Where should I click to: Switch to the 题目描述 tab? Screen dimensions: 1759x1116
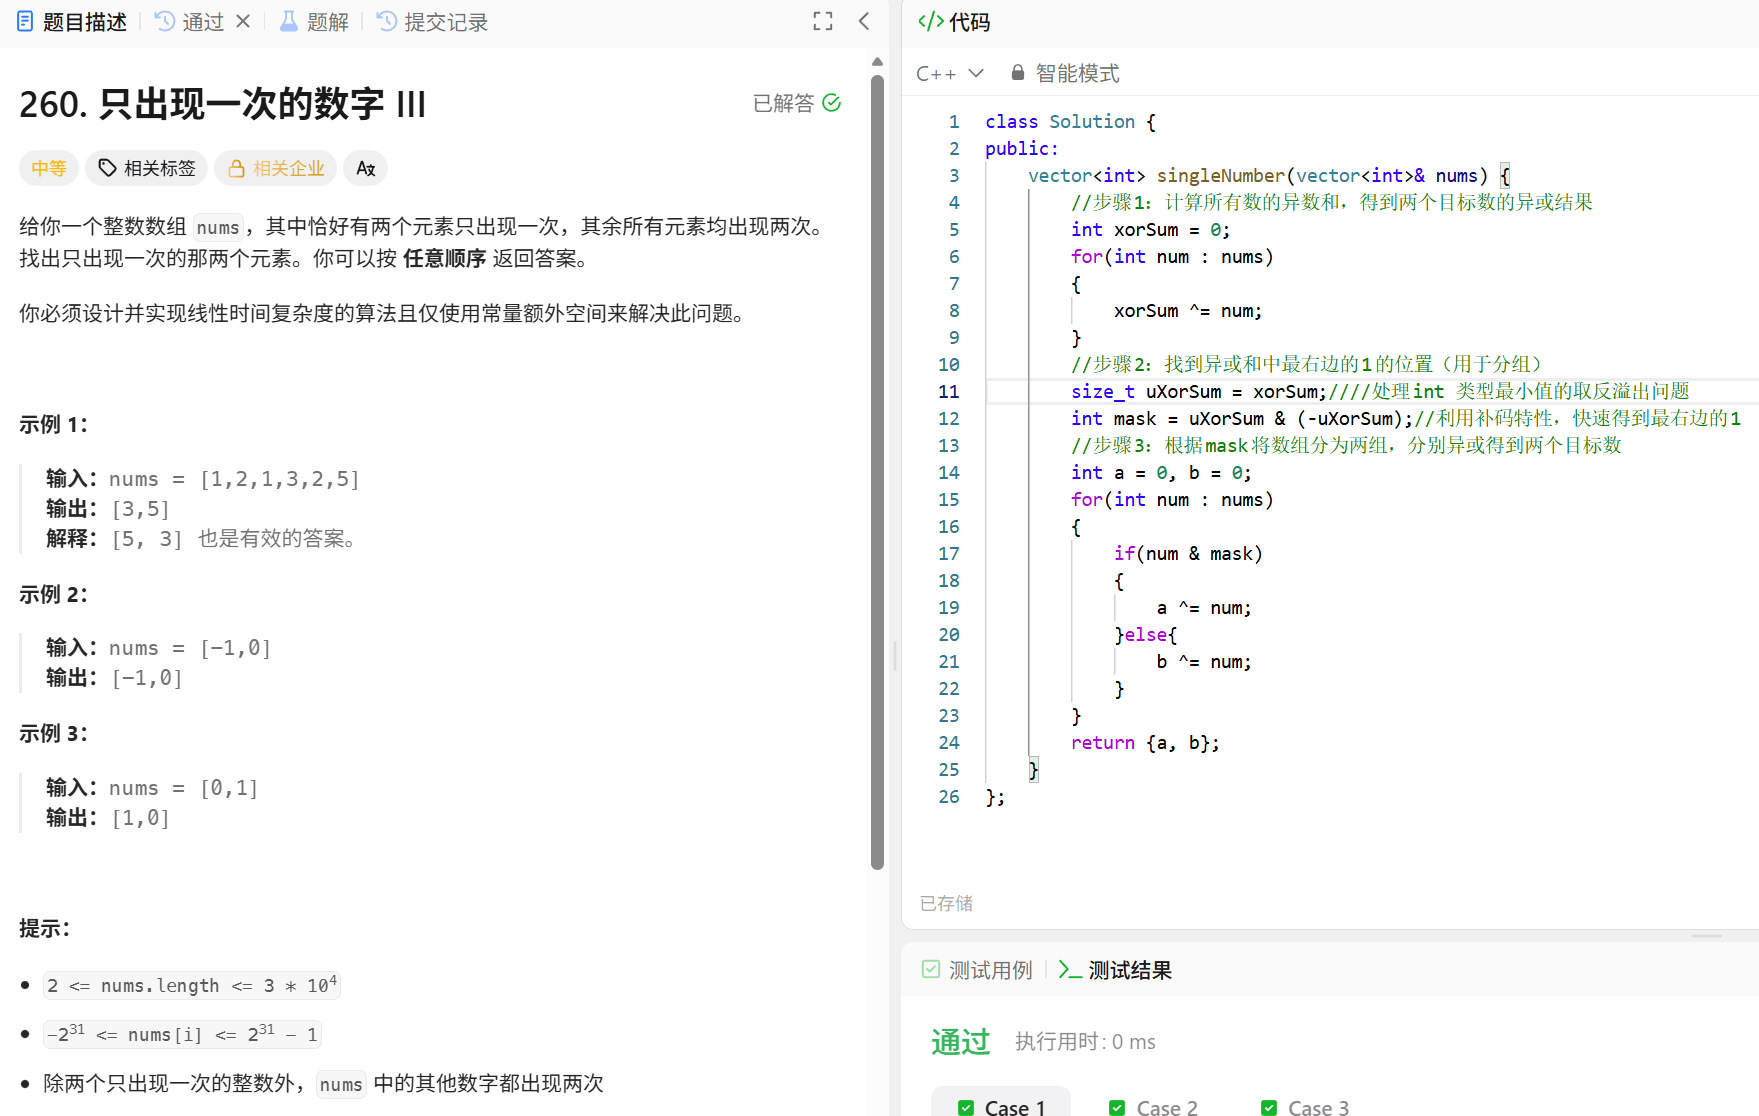[85, 21]
